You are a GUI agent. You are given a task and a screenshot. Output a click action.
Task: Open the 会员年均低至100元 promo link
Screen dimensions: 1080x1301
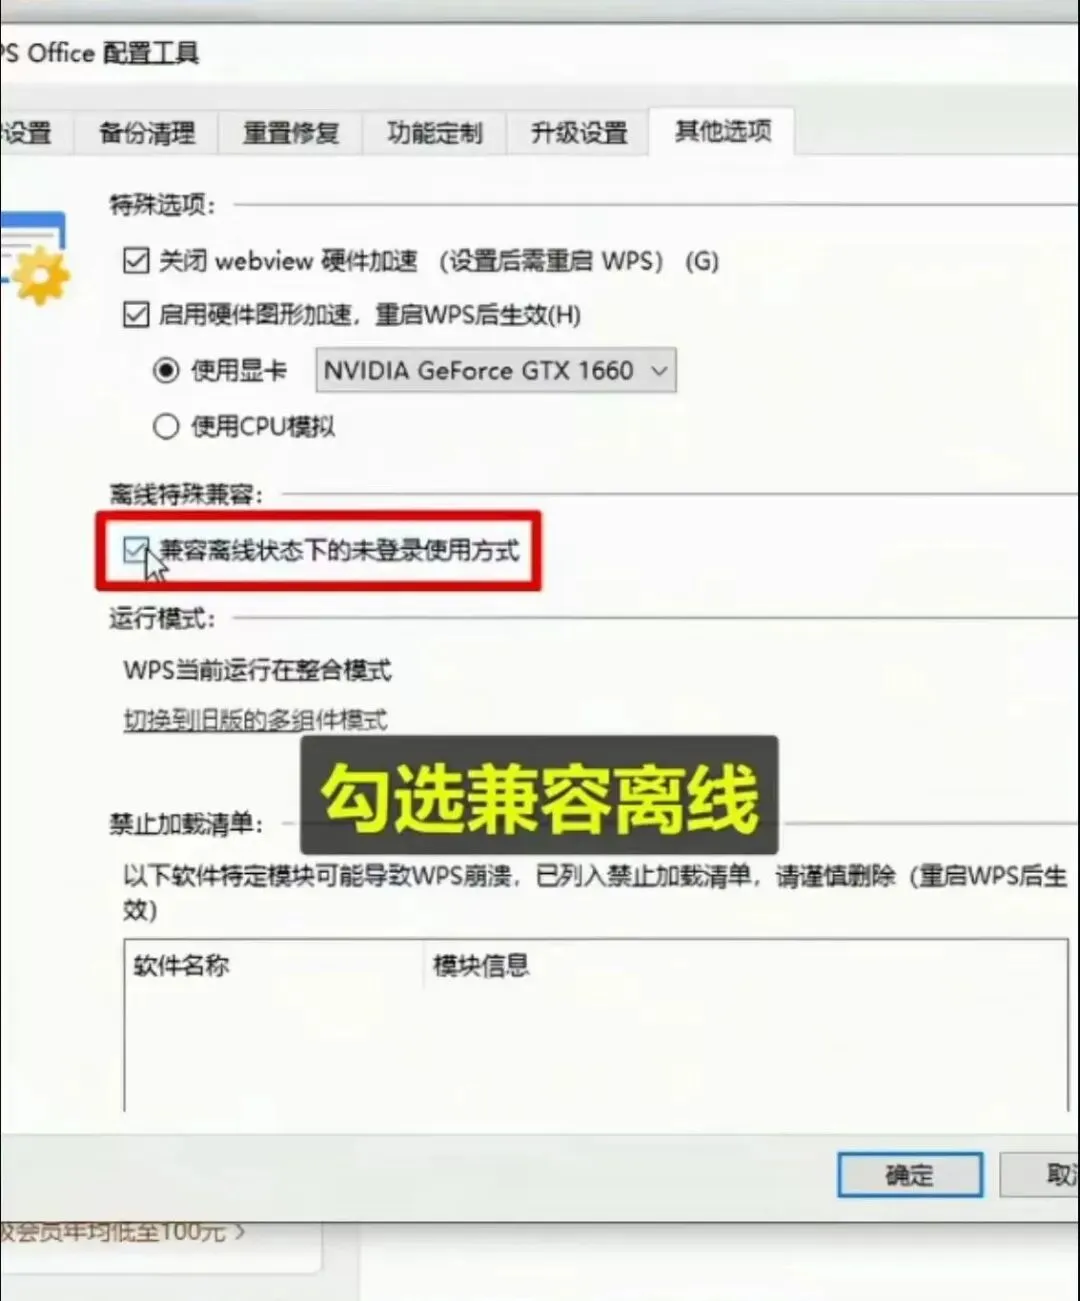point(121,1232)
